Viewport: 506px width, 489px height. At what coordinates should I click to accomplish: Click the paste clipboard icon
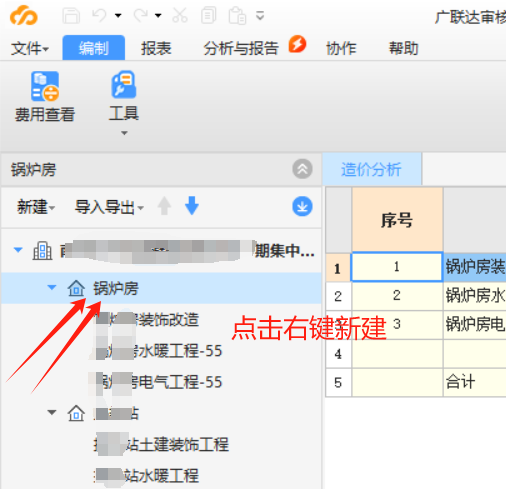click(237, 16)
